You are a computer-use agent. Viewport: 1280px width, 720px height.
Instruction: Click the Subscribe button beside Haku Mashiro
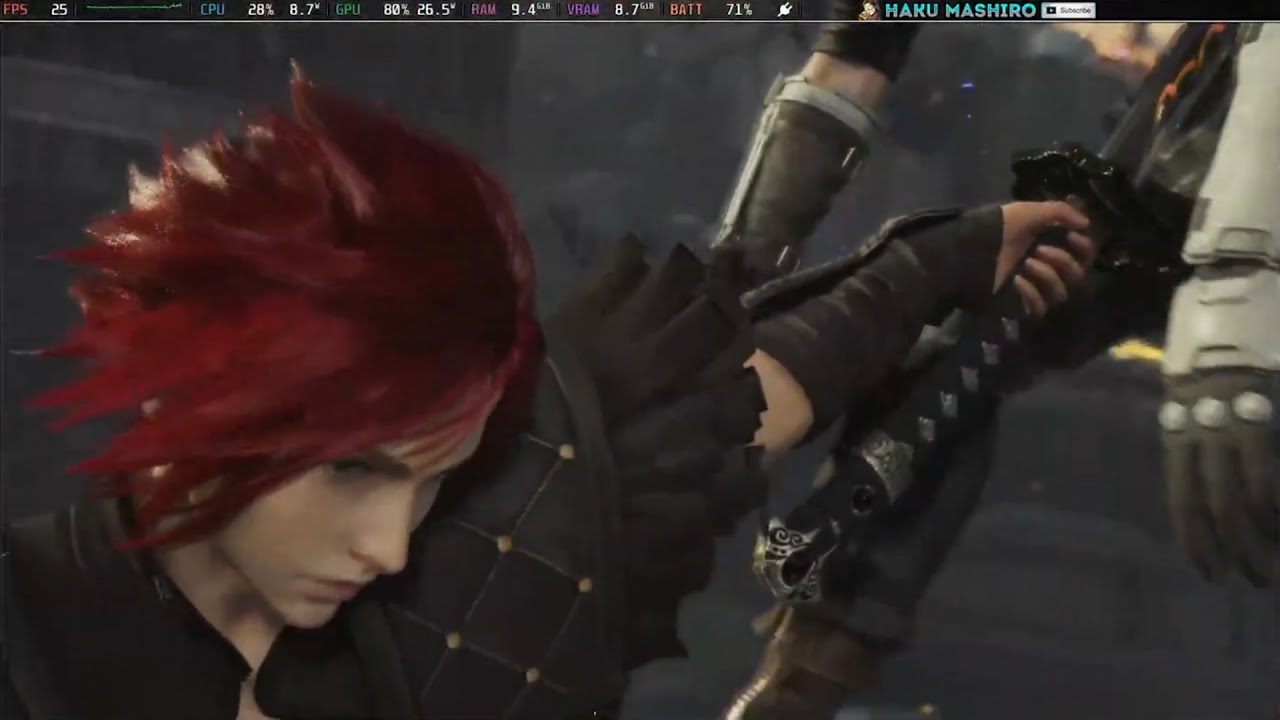pos(1068,10)
